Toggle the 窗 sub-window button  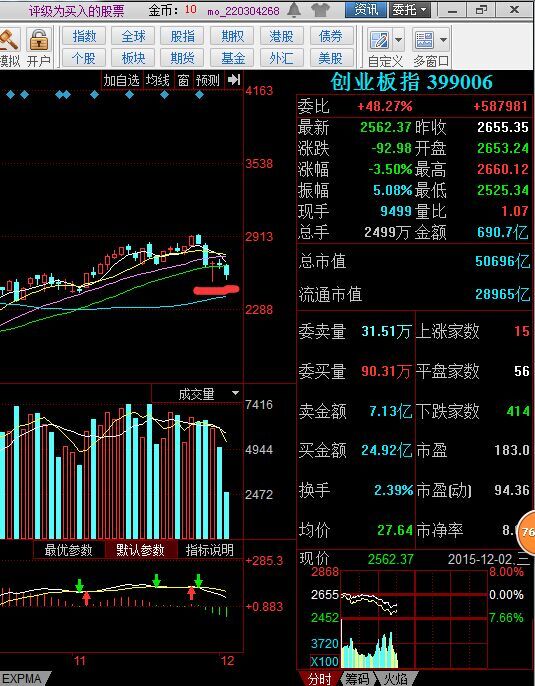183,80
